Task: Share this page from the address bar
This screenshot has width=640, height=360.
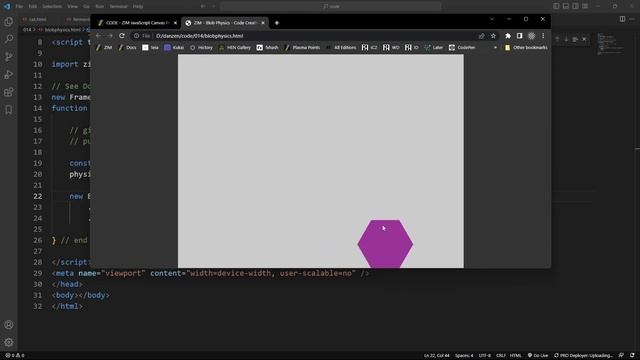Action: click(x=482, y=36)
